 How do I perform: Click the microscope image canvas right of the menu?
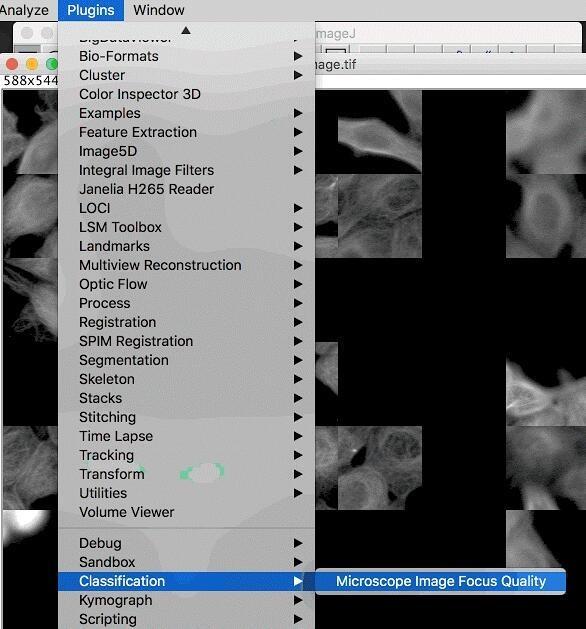450,321
